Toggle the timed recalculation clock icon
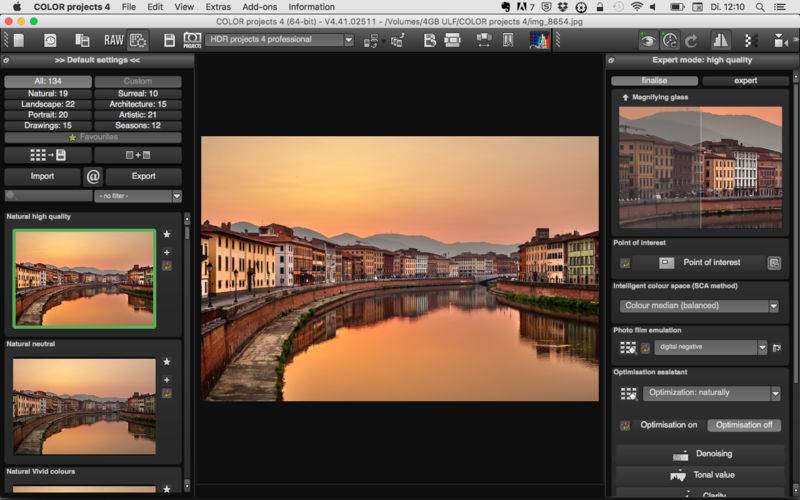 [x=669, y=41]
